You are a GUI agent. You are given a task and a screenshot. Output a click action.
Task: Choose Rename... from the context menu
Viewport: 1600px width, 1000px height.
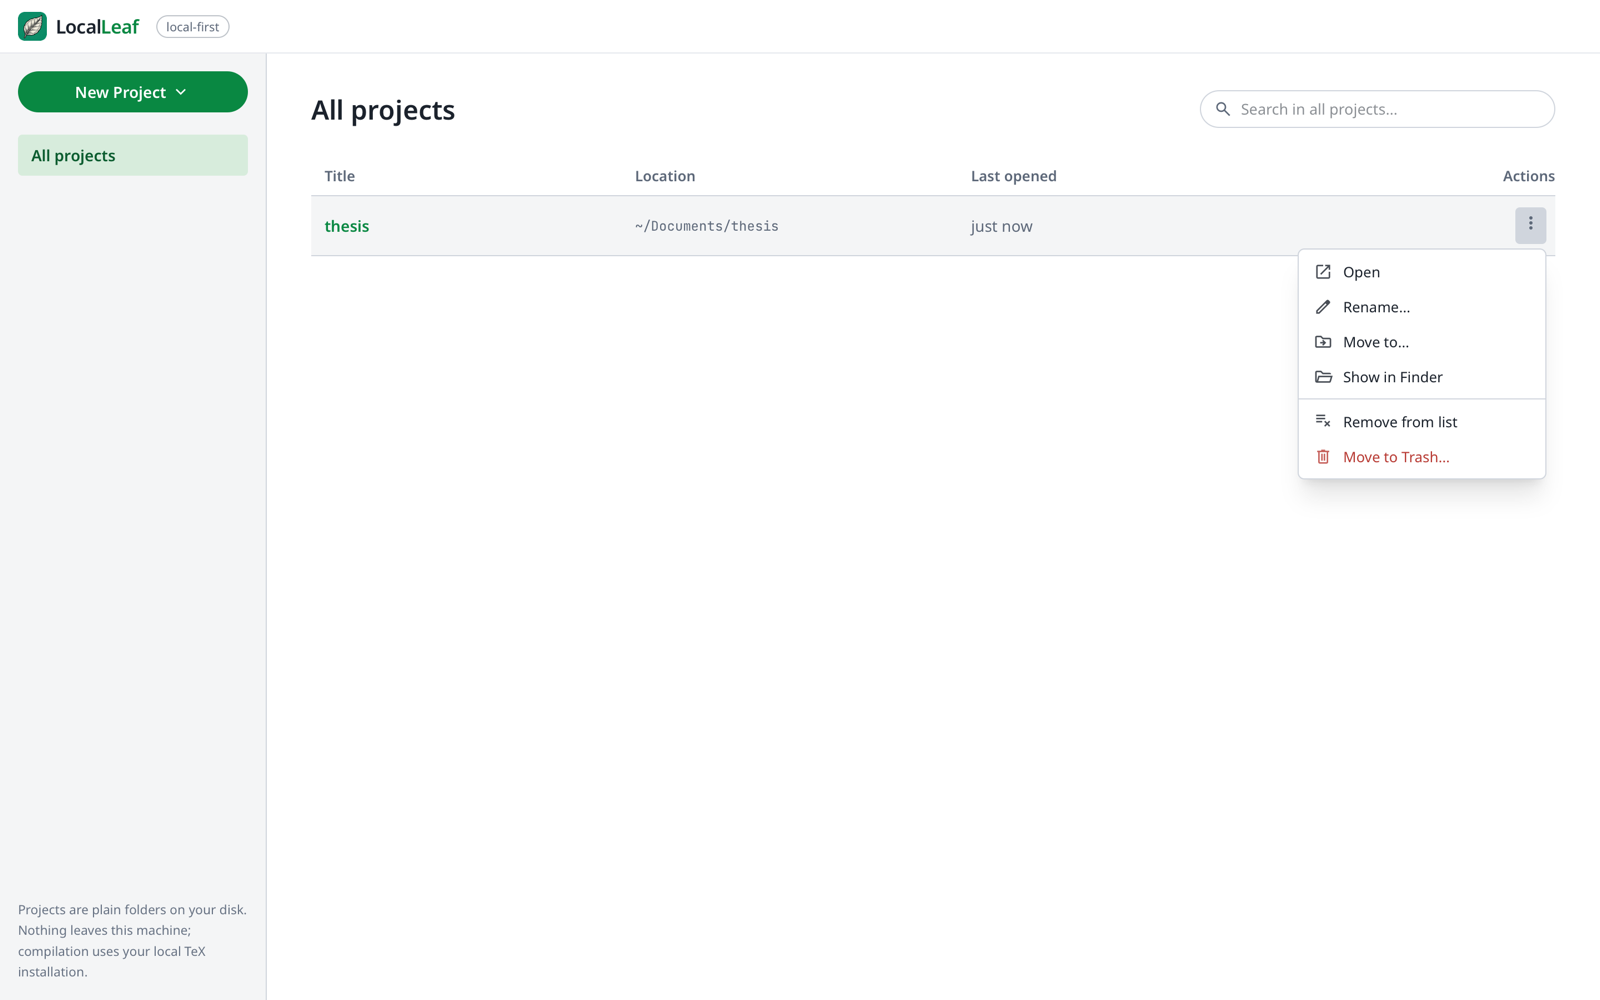(1421, 307)
